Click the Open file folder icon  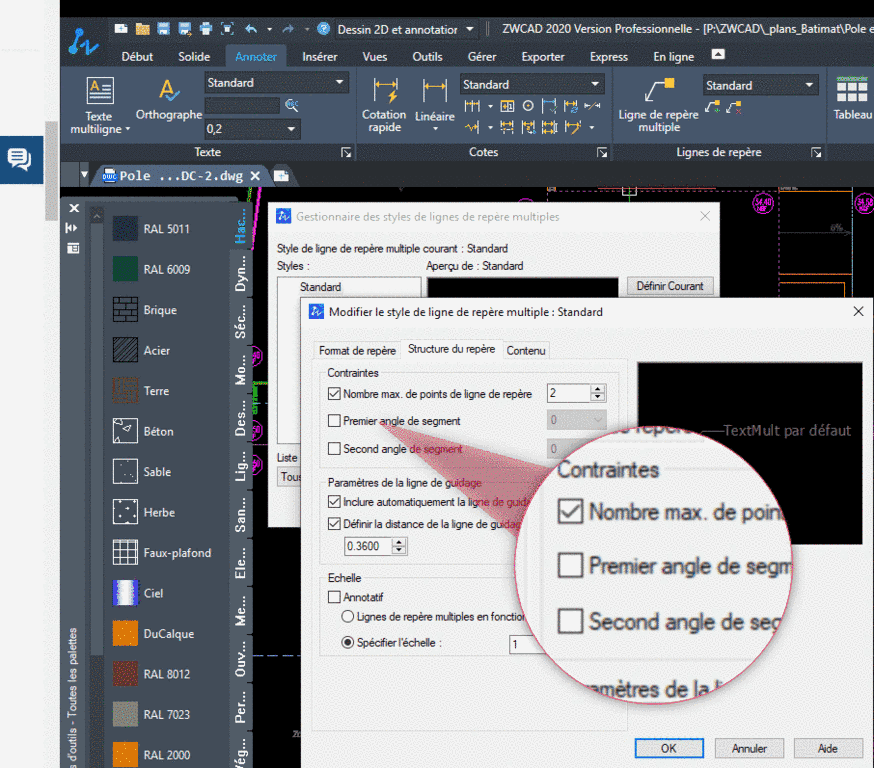[143, 28]
